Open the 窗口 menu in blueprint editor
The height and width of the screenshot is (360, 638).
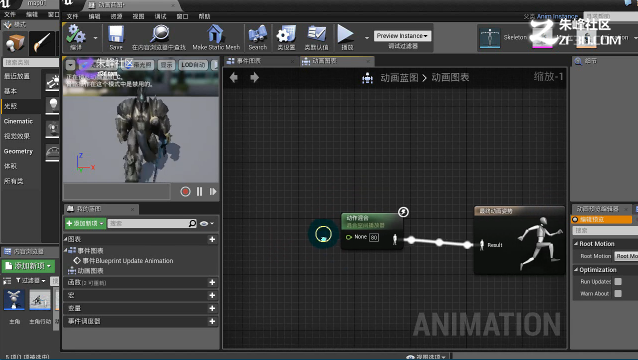pyautogui.click(x=182, y=16)
